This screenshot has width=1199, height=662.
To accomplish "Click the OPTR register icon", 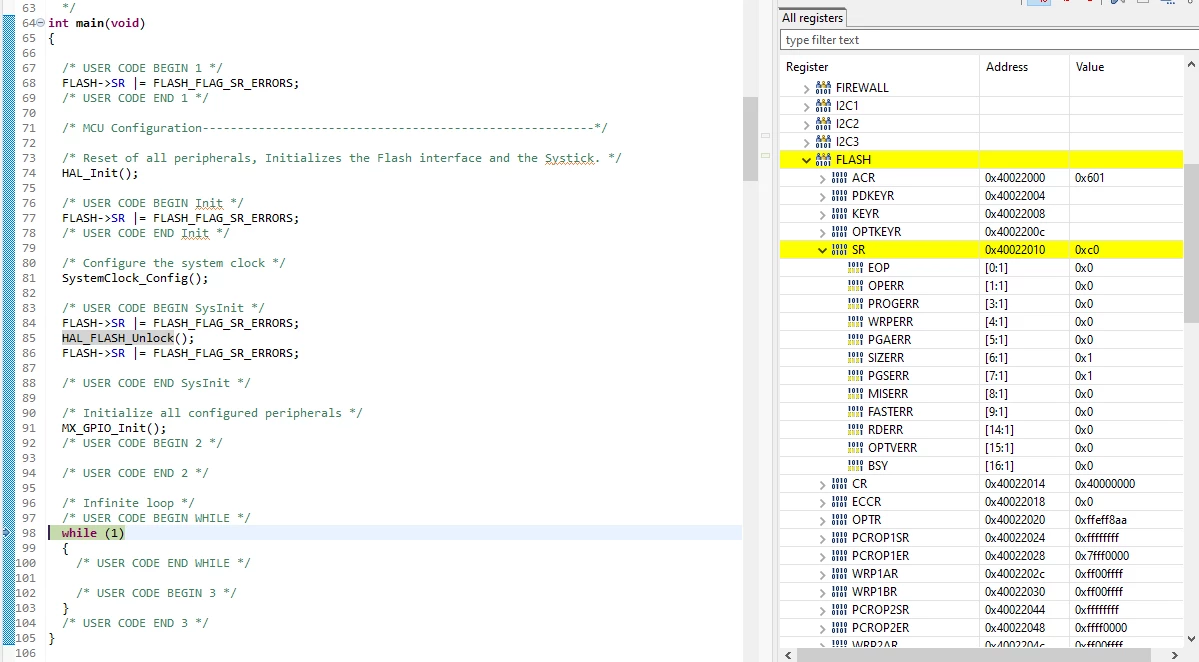I will (x=839, y=520).
